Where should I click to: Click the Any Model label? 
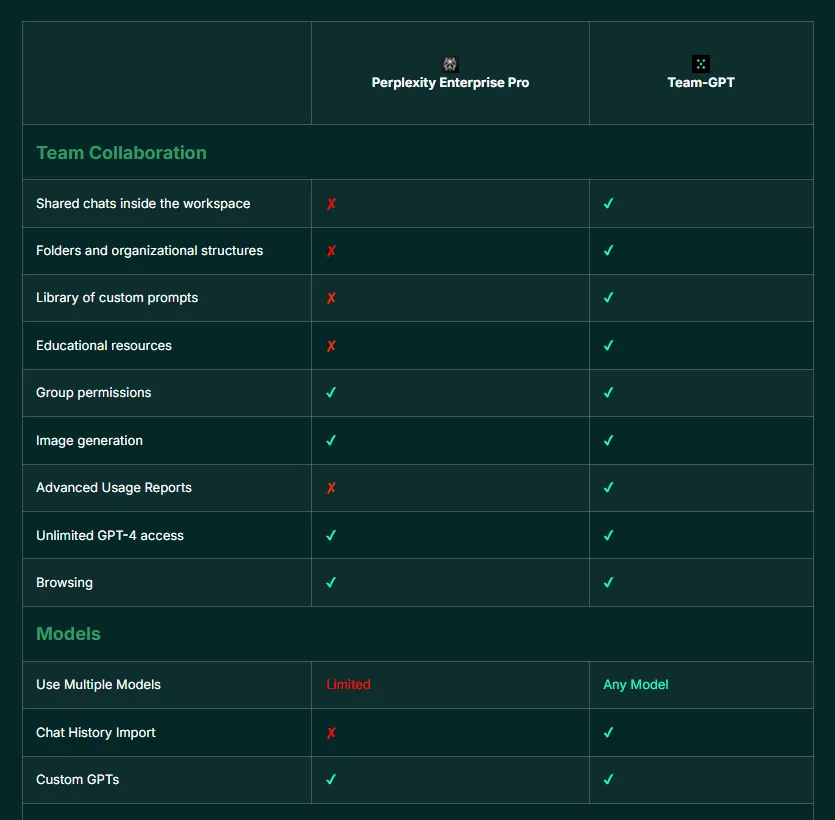click(x=636, y=684)
